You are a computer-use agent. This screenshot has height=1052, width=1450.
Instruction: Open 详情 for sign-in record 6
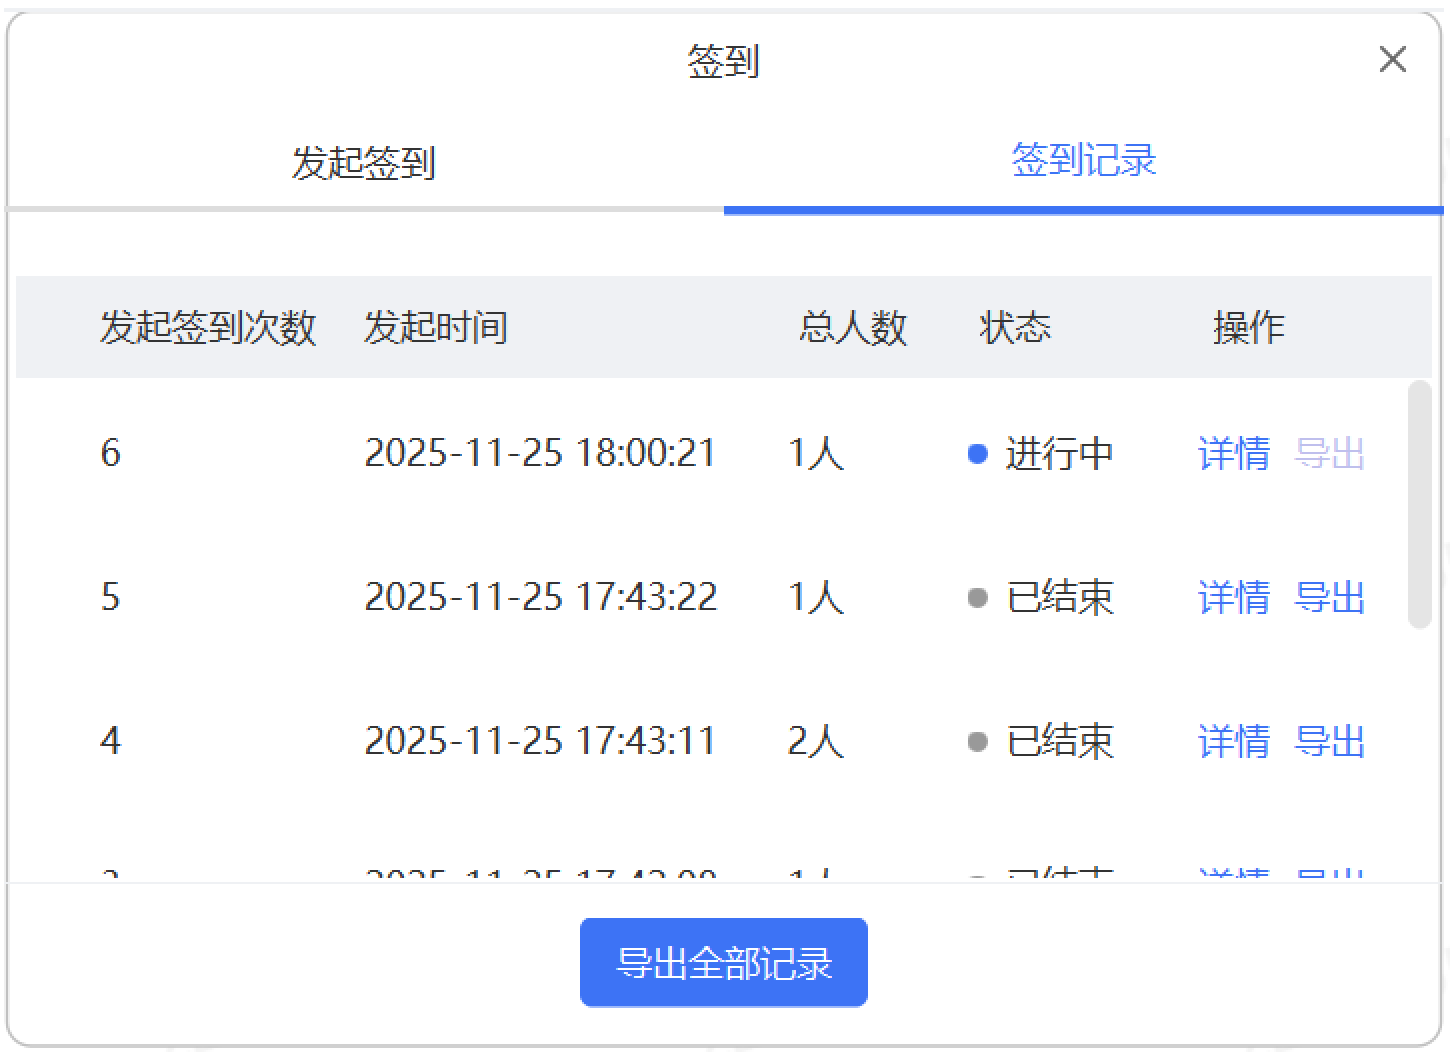1233,454
